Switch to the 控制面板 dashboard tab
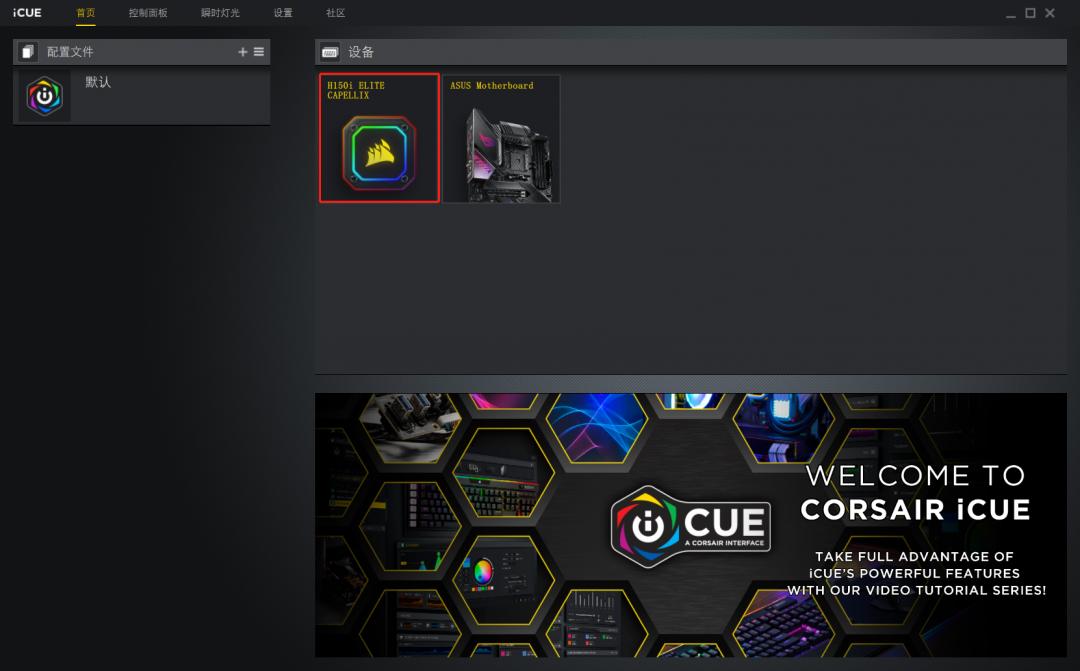1080x671 pixels. point(148,13)
